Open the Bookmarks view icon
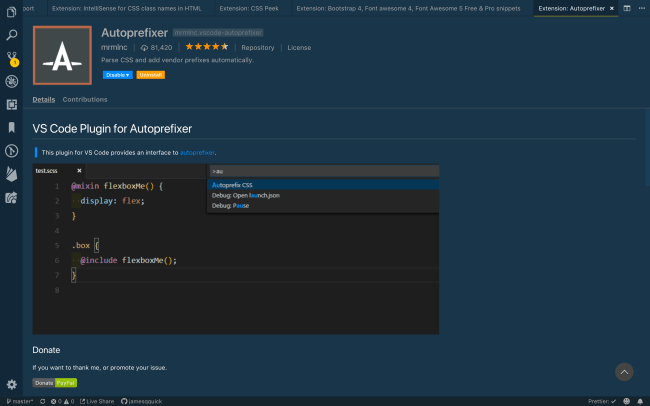 click(x=12, y=127)
